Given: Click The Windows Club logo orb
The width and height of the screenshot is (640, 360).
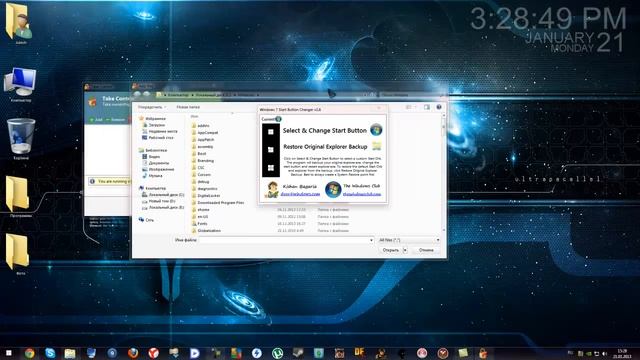Looking at the screenshot, I should click(333, 189).
